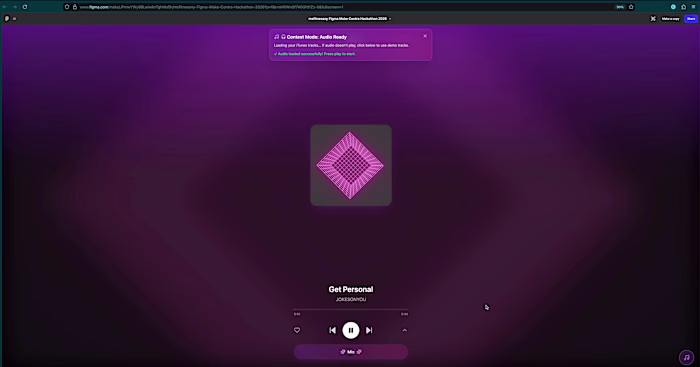This screenshot has width=700, height=367.
Task: Dismiss the Contest Mode audio notification
Action: point(425,36)
